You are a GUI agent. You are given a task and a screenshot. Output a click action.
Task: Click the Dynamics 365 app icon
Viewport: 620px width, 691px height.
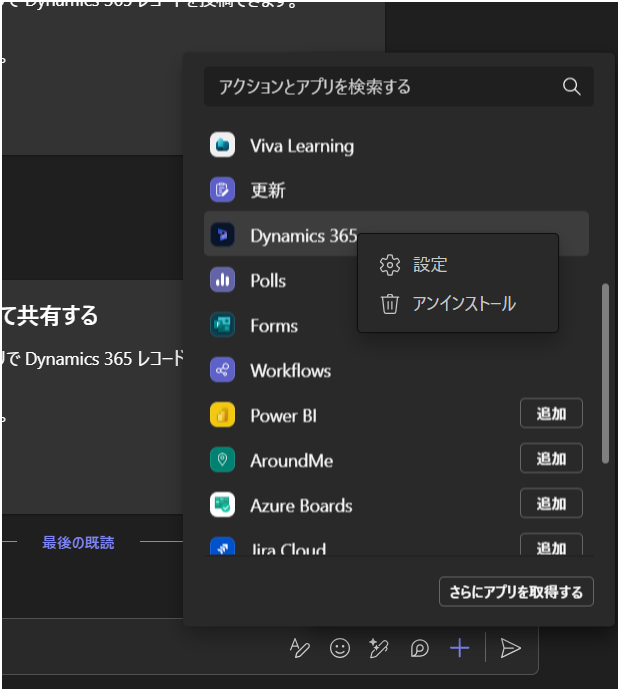222,235
